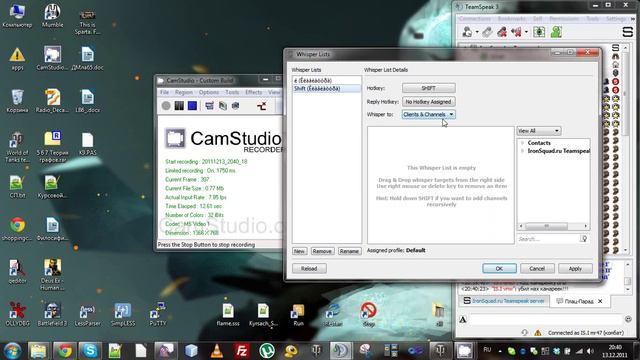This screenshot has width=640, height=360.
Task: Switch to IronSquad.ru Teamspeak server chat tab
Action: 504,301
